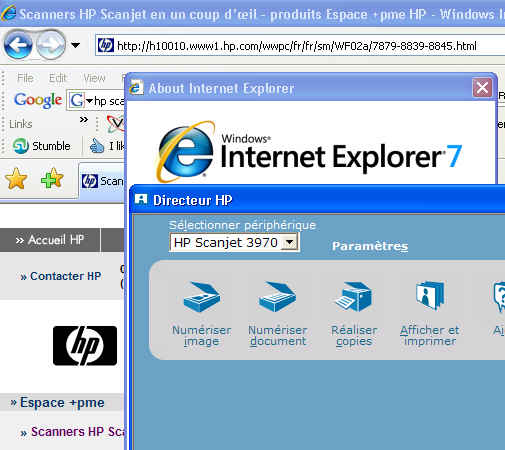The height and width of the screenshot is (450, 505).
Task: Expand the HP Scanjet 3970 device dropdown
Action: [290, 242]
